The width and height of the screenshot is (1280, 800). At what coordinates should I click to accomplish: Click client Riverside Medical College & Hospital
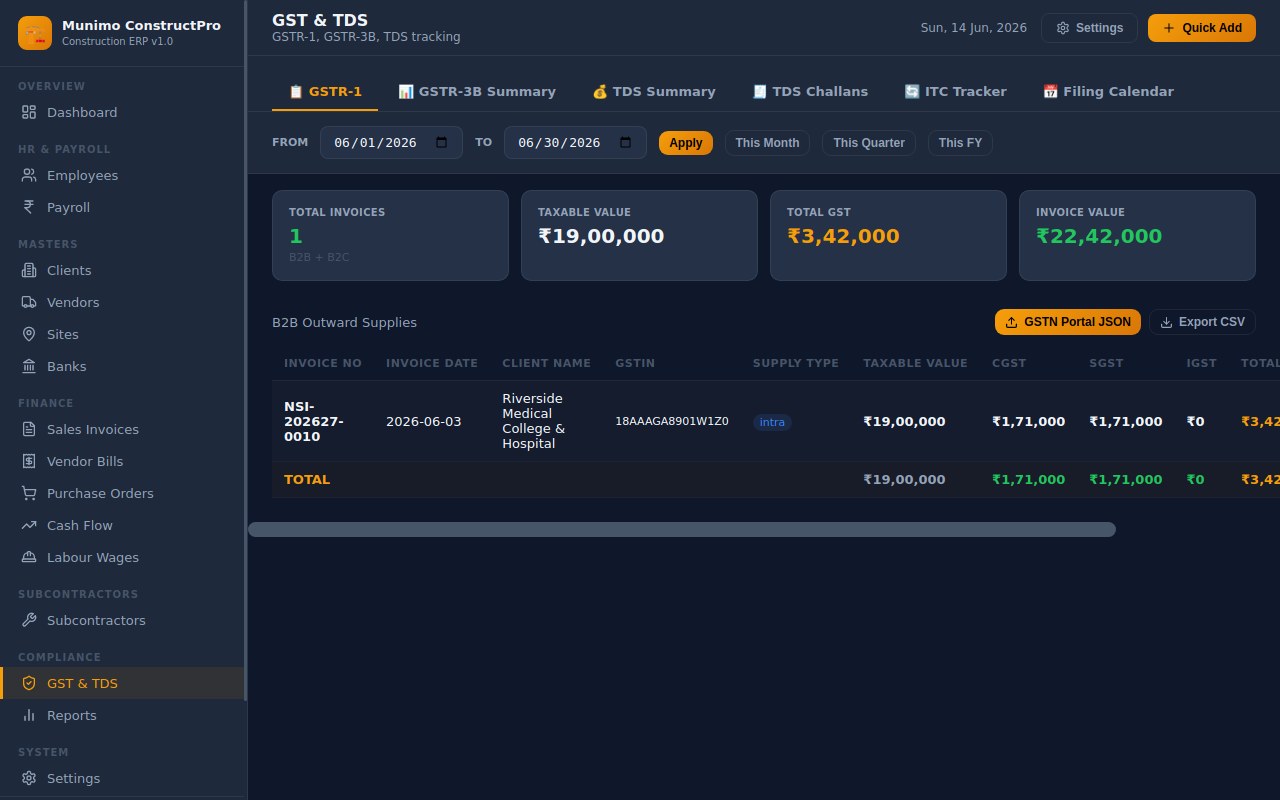click(x=533, y=421)
